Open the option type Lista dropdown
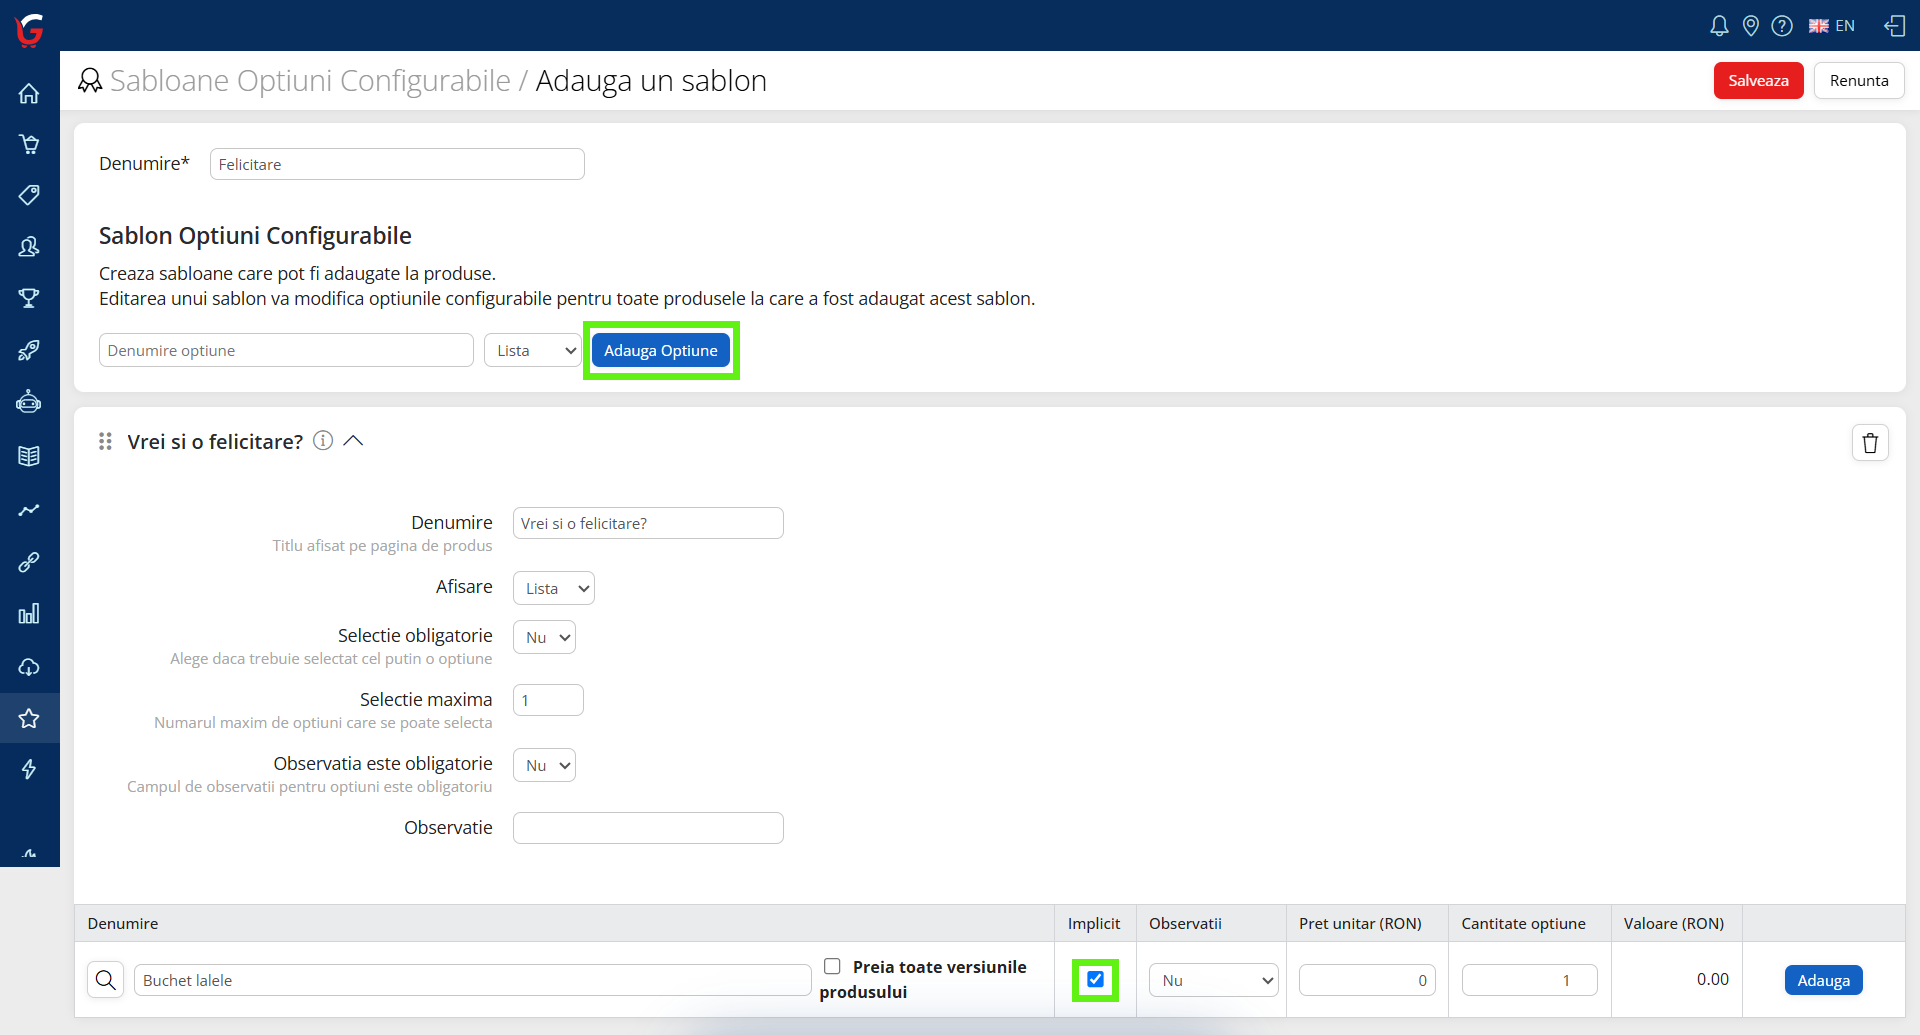 [533, 351]
